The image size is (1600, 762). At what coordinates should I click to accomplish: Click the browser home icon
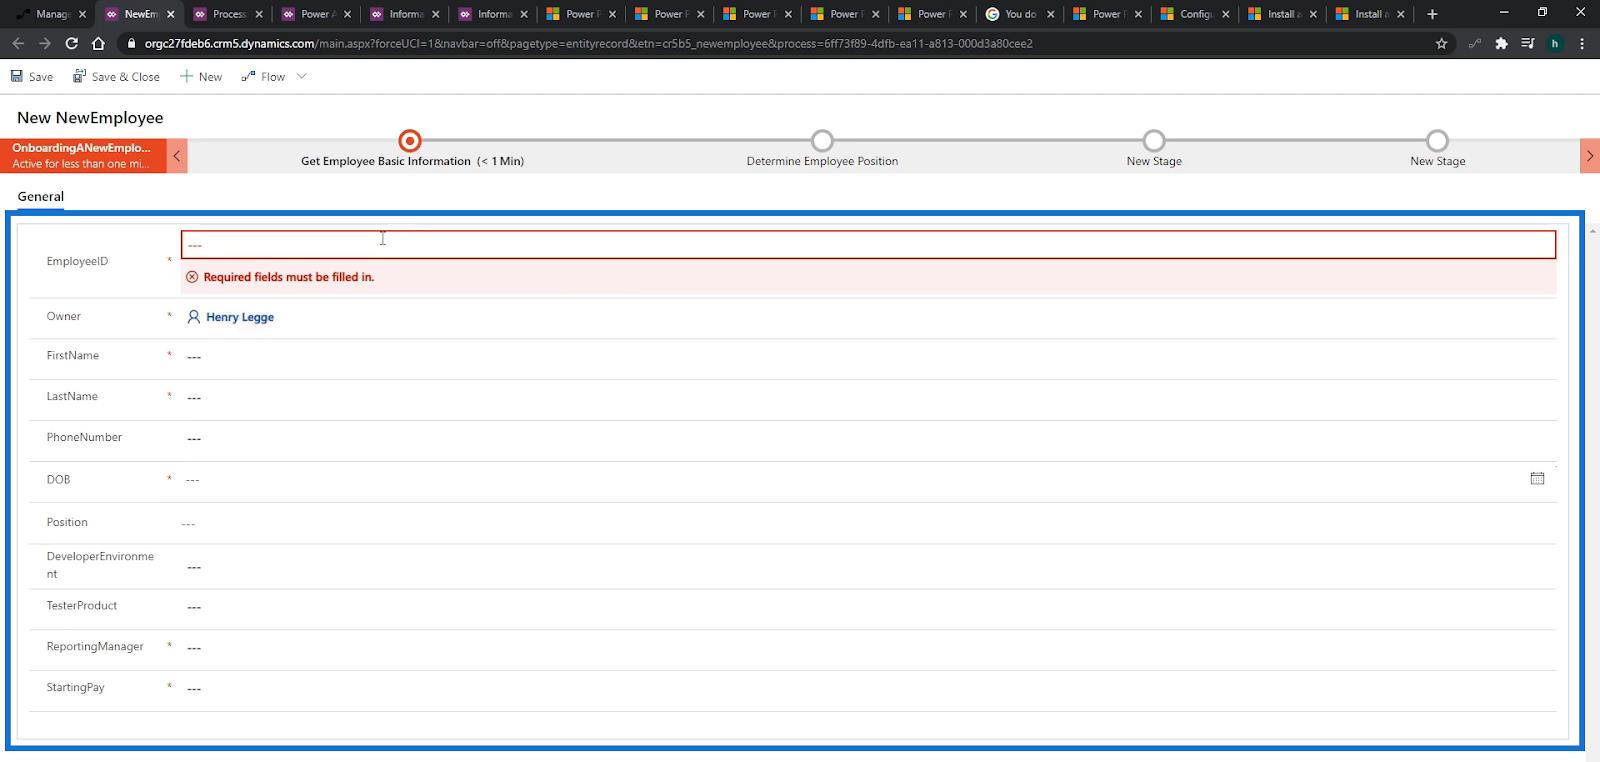[98, 43]
